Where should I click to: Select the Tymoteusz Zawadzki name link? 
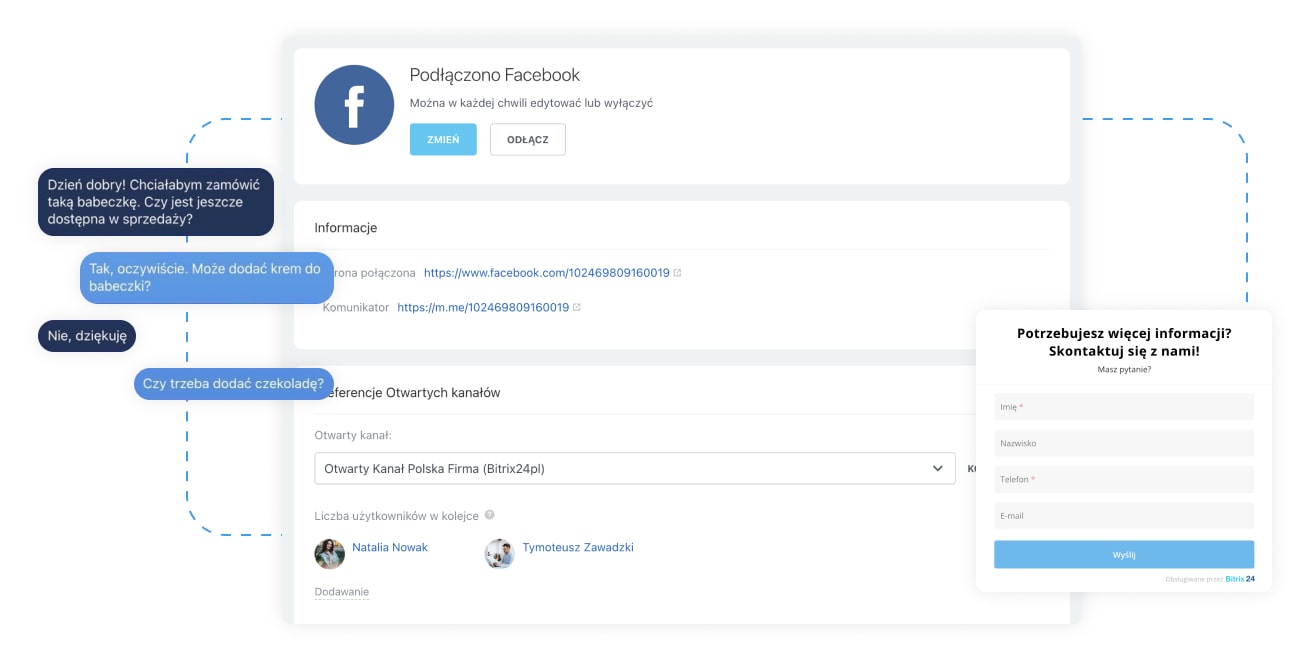coord(577,547)
